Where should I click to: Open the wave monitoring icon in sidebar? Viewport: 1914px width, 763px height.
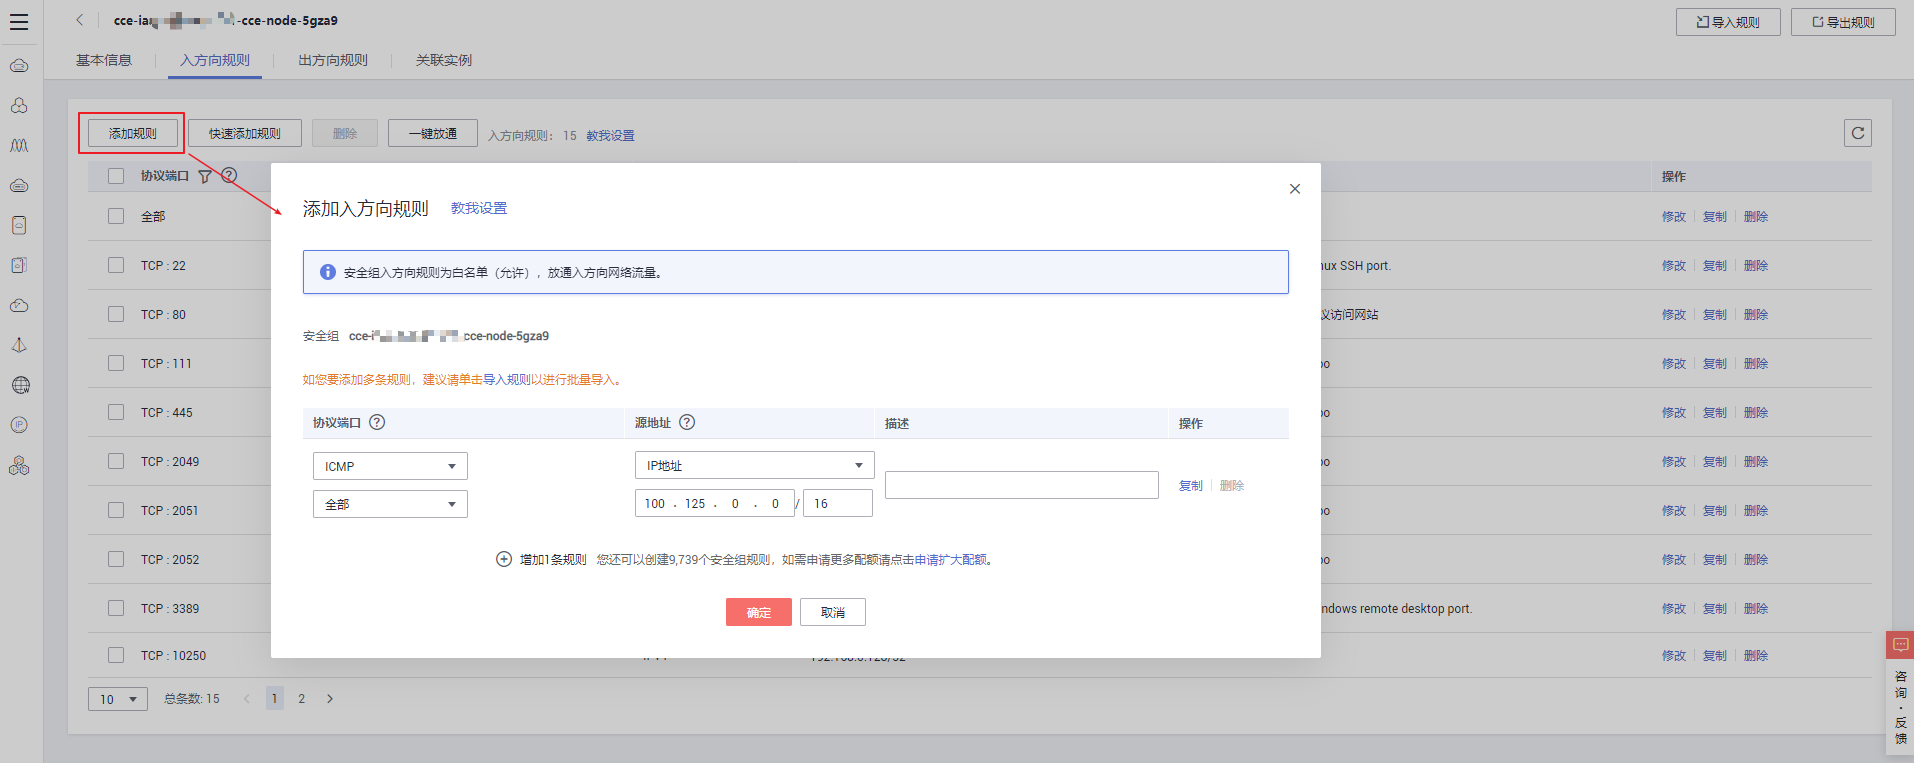coord(19,146)
